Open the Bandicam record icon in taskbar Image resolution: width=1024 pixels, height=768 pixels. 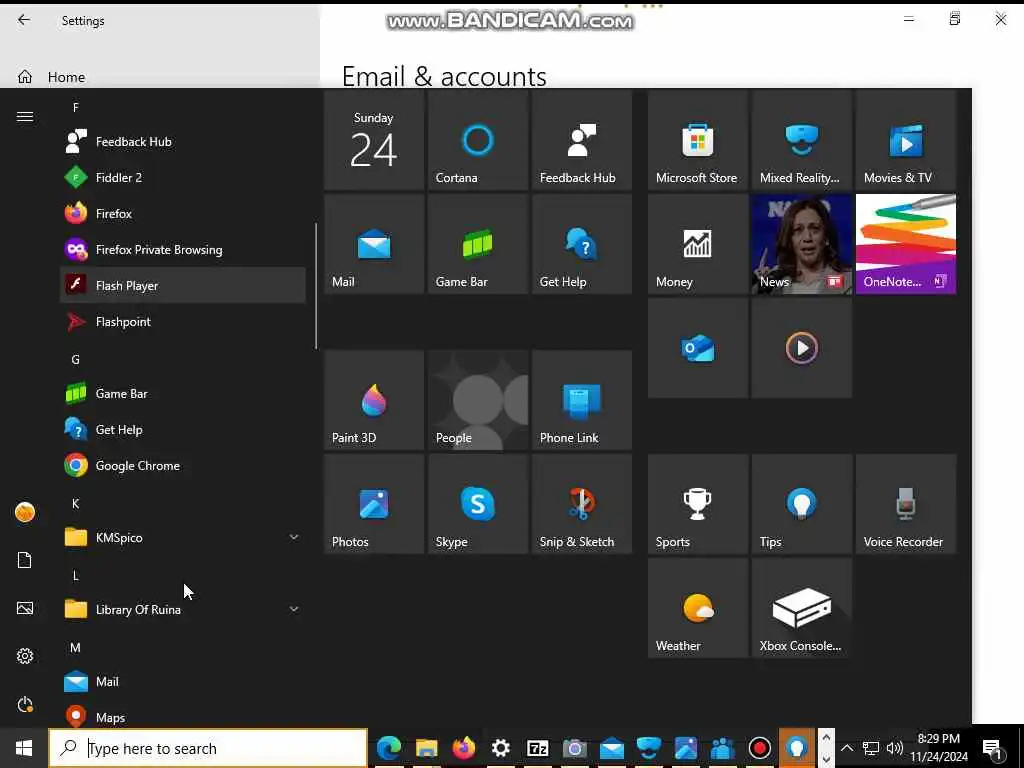760,748
